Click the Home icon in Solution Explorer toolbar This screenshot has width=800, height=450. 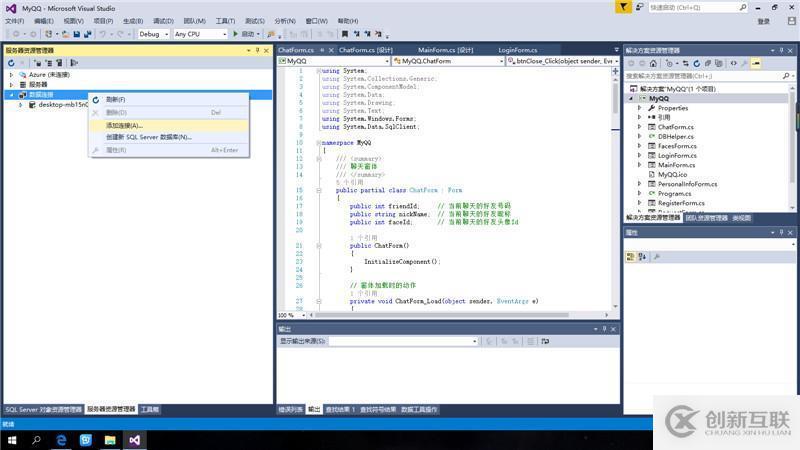653,63
